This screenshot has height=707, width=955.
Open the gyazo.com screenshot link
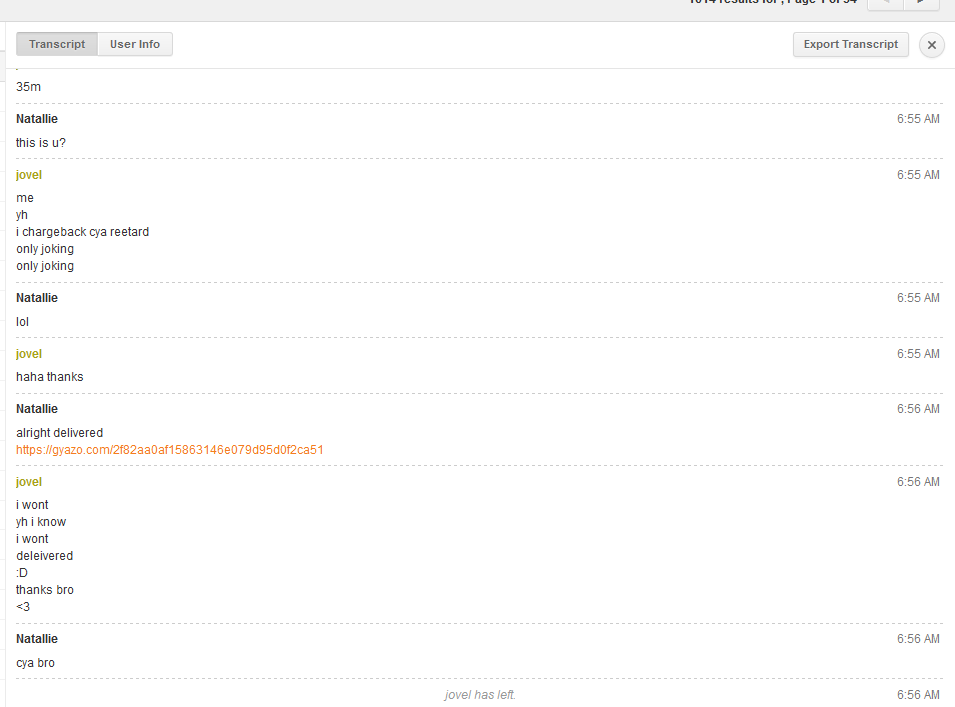click(x=169, y=450)
